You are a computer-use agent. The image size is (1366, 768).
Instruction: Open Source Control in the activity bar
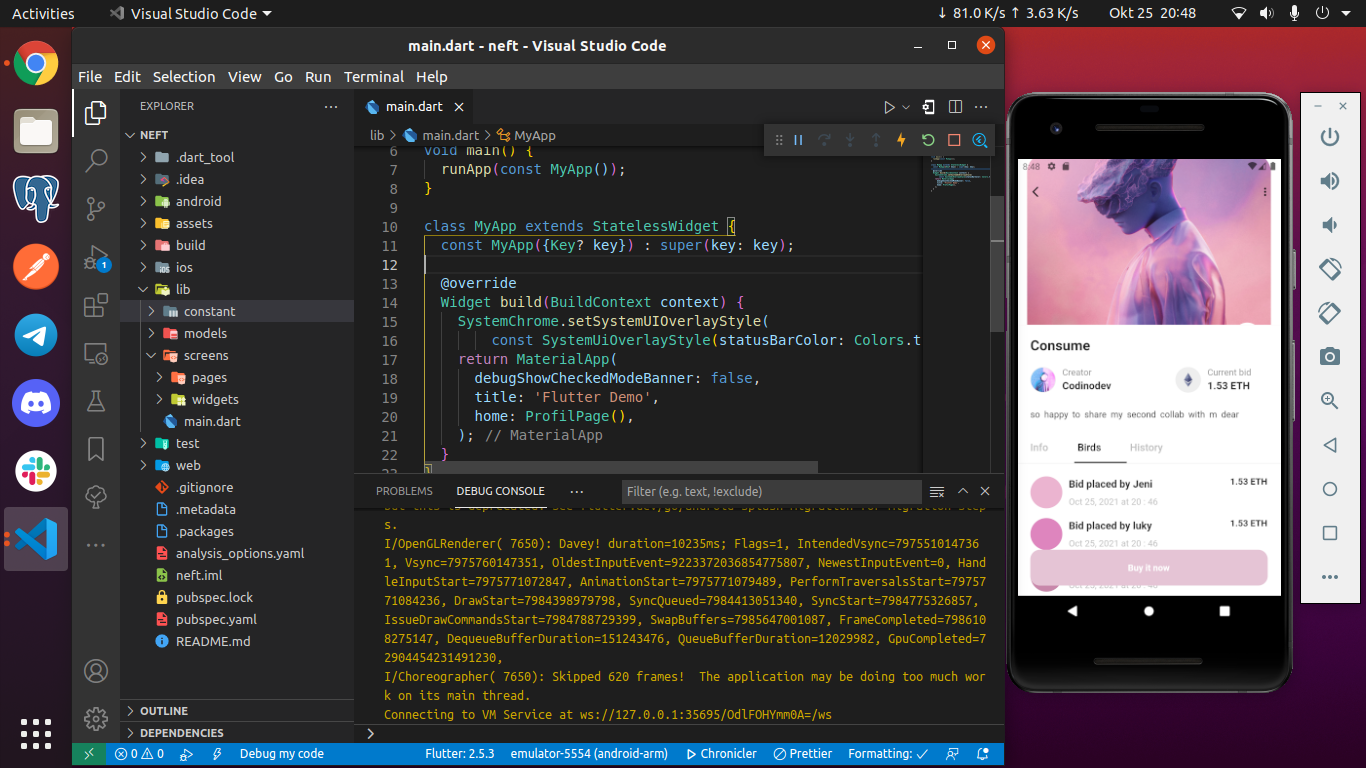pos(95,209)
